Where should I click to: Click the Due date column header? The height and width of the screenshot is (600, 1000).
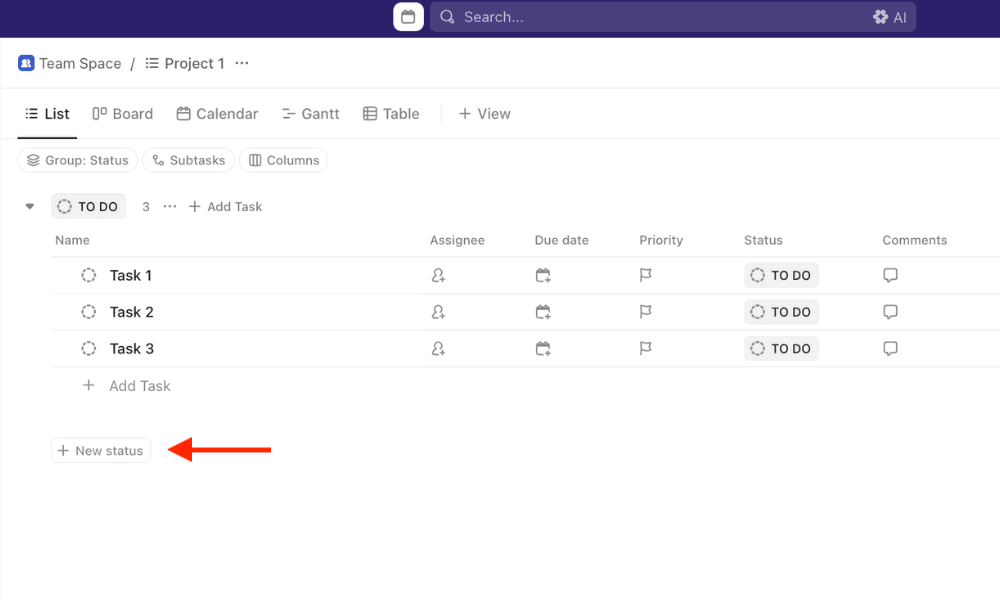coord(562,240)
